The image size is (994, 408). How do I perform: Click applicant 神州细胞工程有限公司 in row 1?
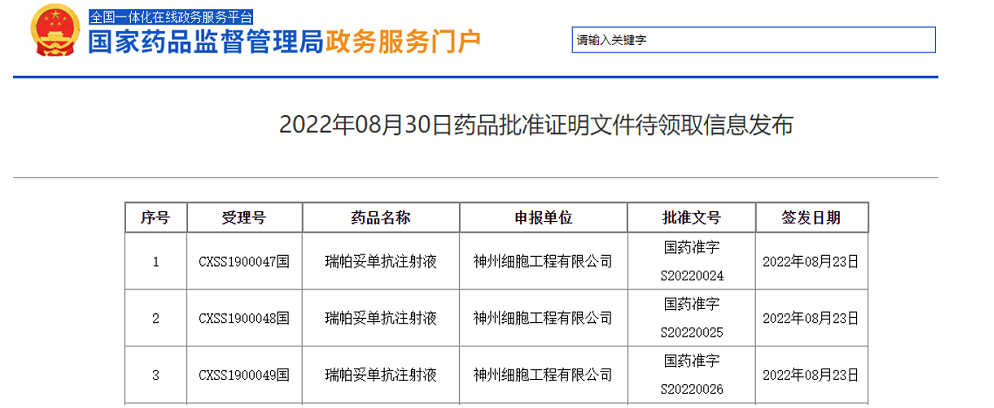point(543,262)
